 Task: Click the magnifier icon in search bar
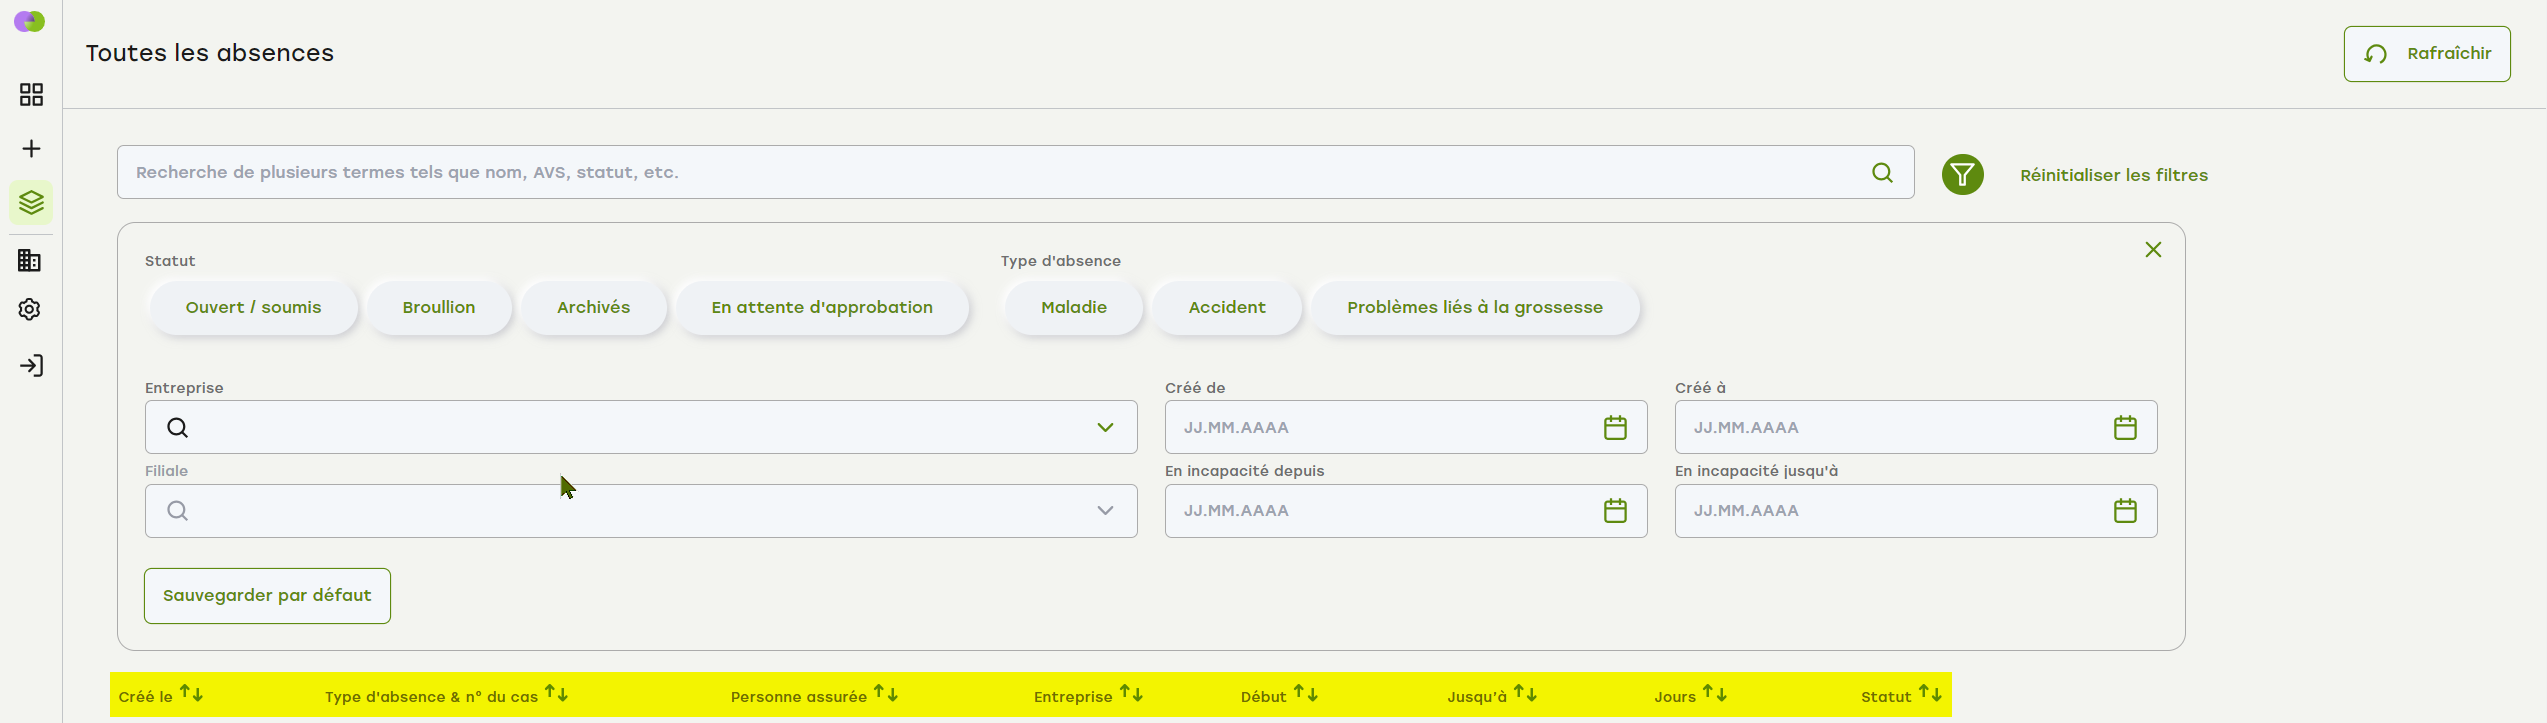point(1882,173)
